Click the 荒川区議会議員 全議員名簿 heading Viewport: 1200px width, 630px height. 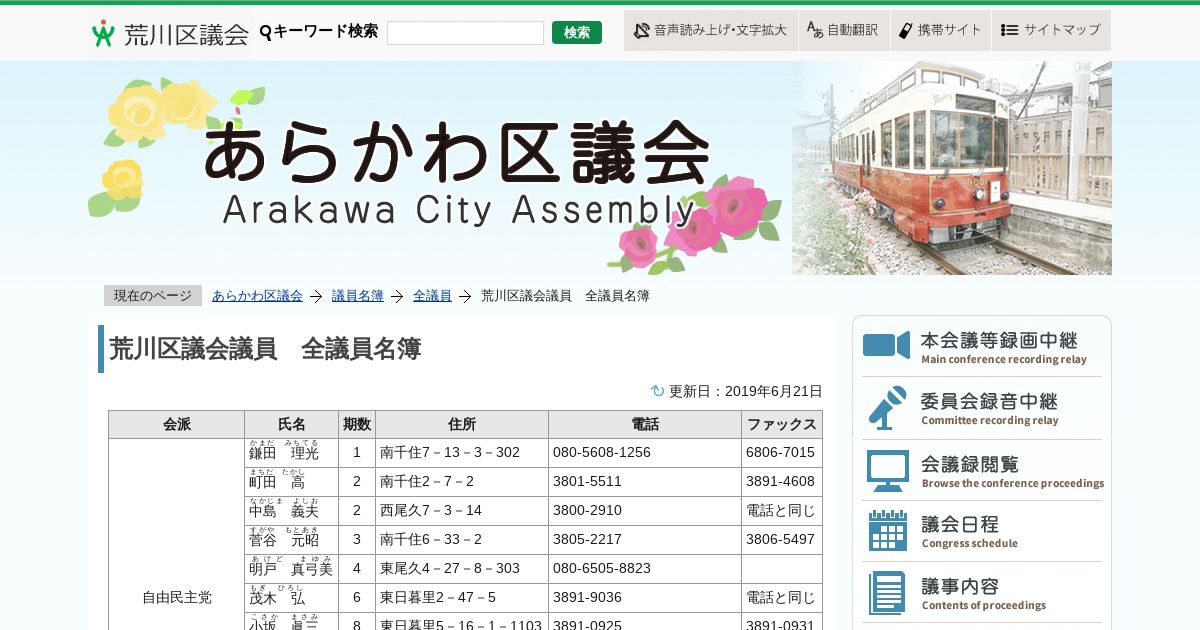(265, 349)
